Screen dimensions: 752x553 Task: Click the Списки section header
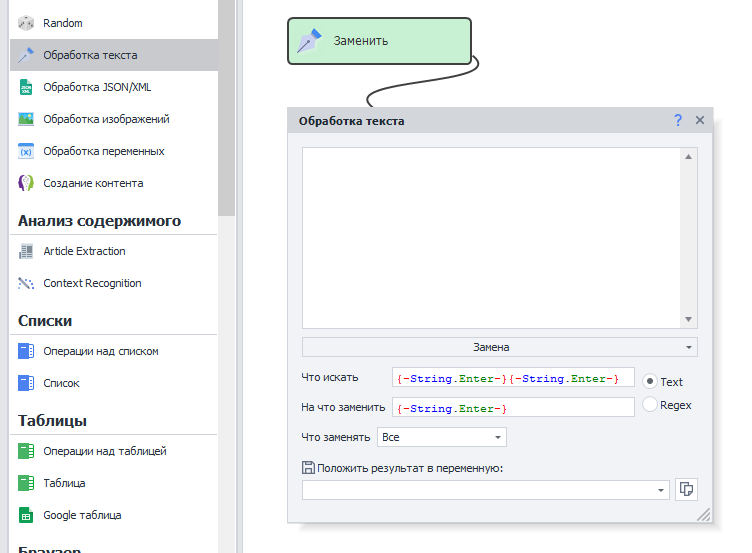tap(45, 321)
